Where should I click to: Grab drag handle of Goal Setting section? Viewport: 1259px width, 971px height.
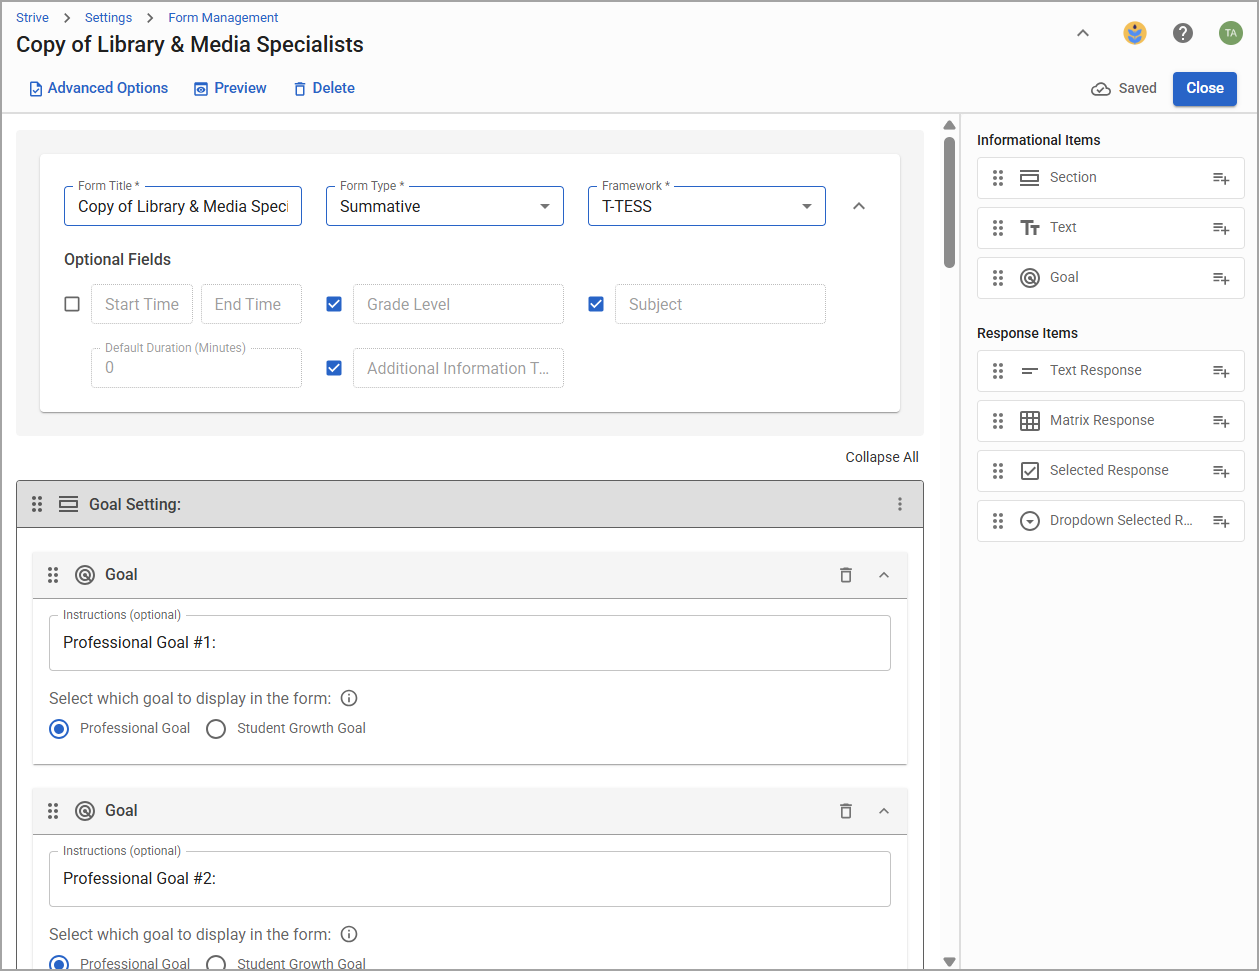(x=37, y=504)
